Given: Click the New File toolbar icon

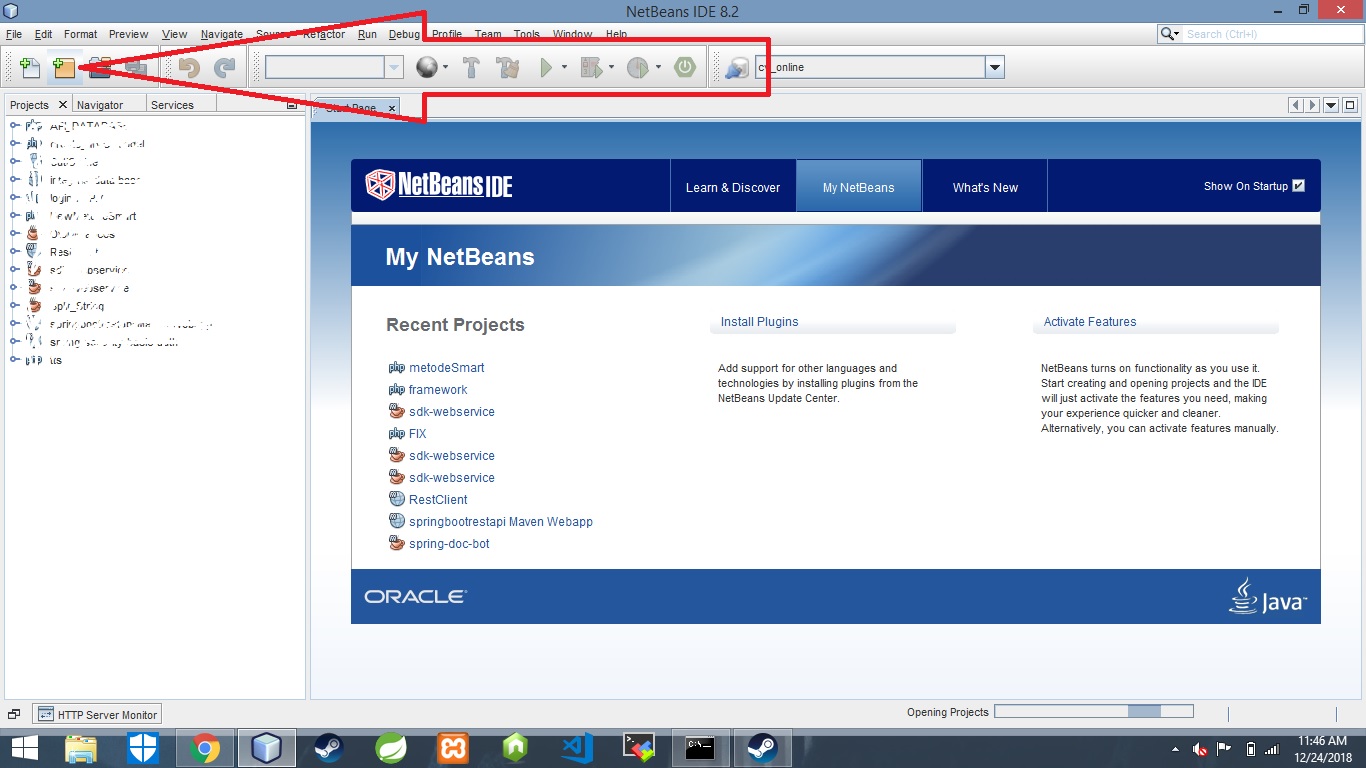Looking at the screenshot, I should (28, 67).
